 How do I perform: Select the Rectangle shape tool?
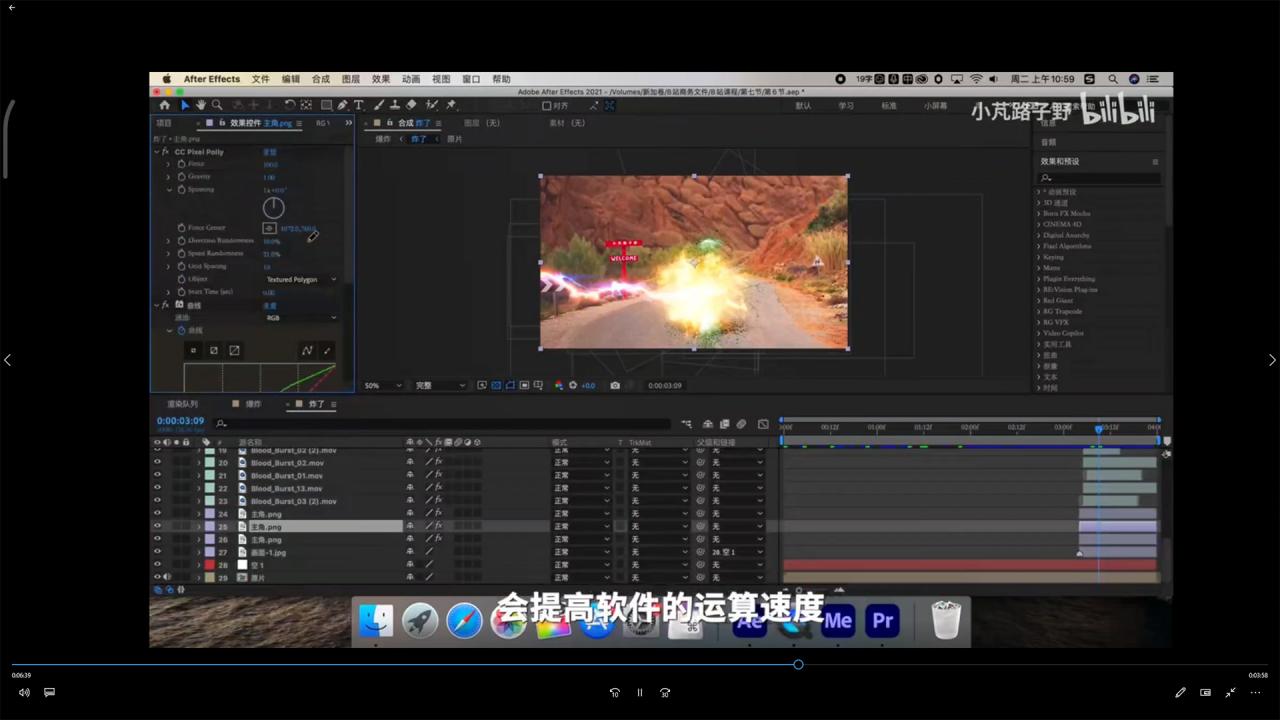(x=326, y=105)
